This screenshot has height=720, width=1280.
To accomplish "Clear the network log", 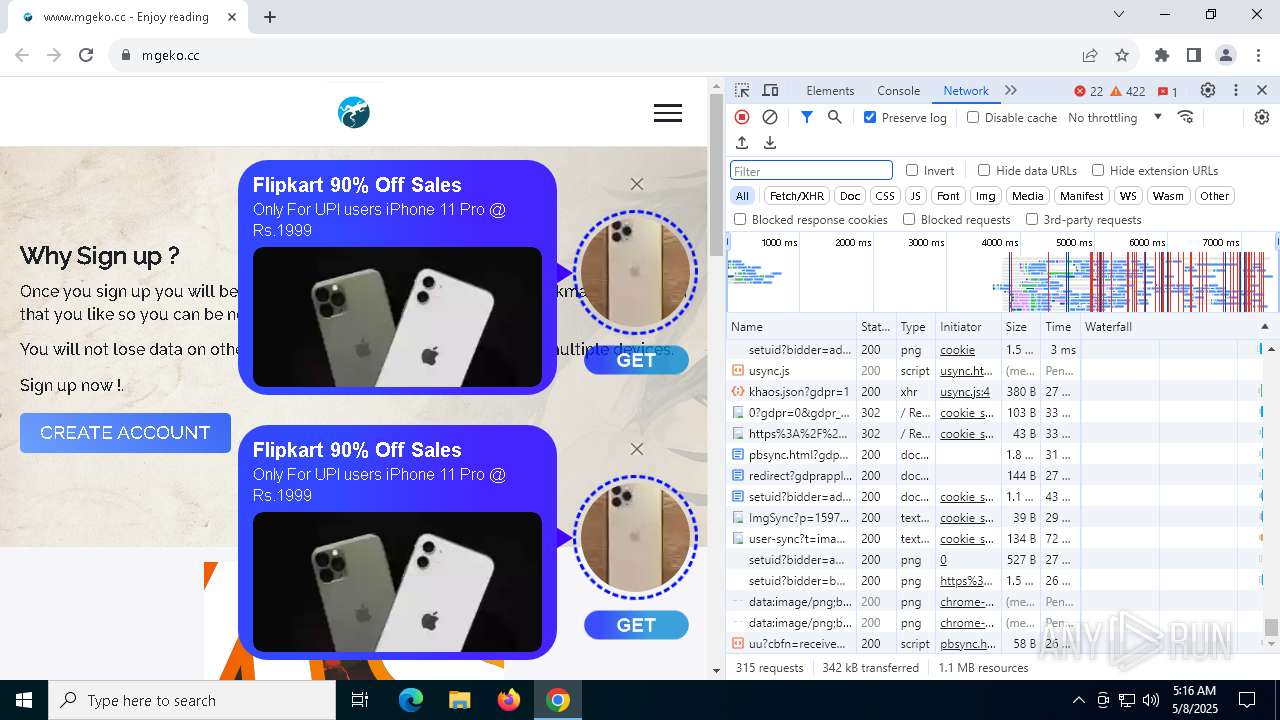I will [x=770, y=117].
